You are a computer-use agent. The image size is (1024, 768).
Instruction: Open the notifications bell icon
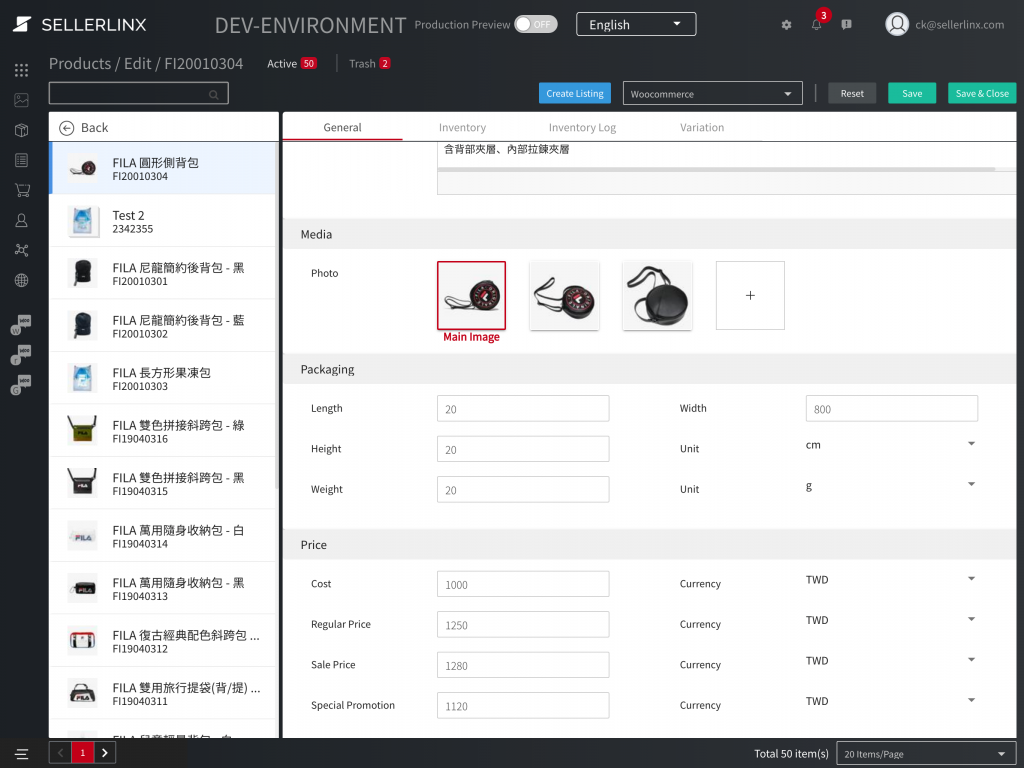[x=816, y=25]
